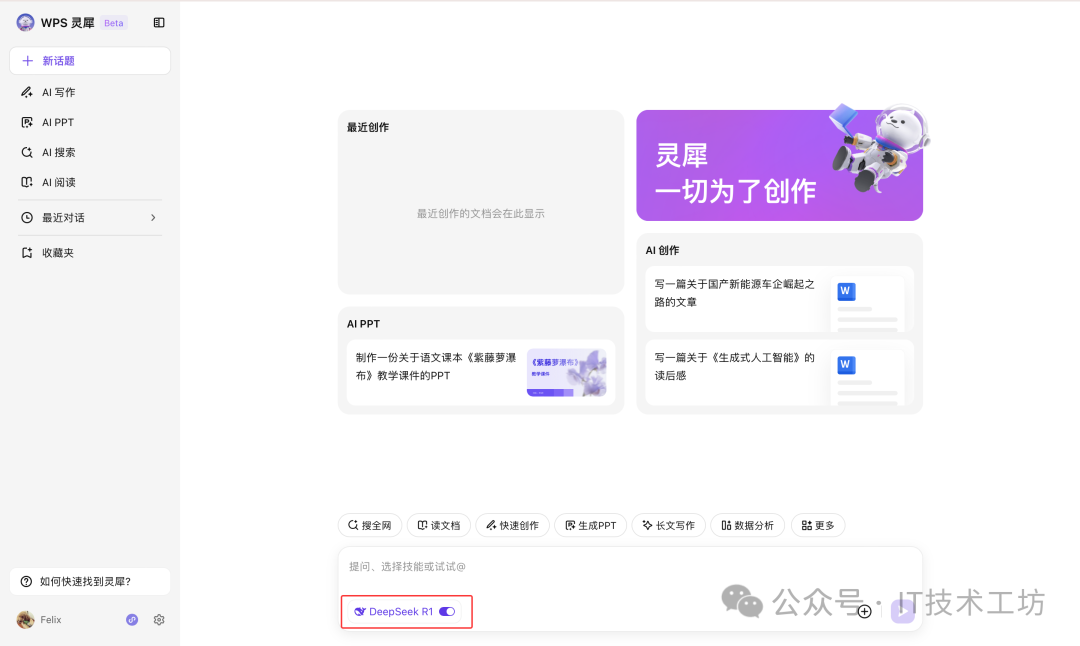Open the 收藏夹 favorites icon
The width and height of the screenshot is (1080, 646).
[27, 252]
